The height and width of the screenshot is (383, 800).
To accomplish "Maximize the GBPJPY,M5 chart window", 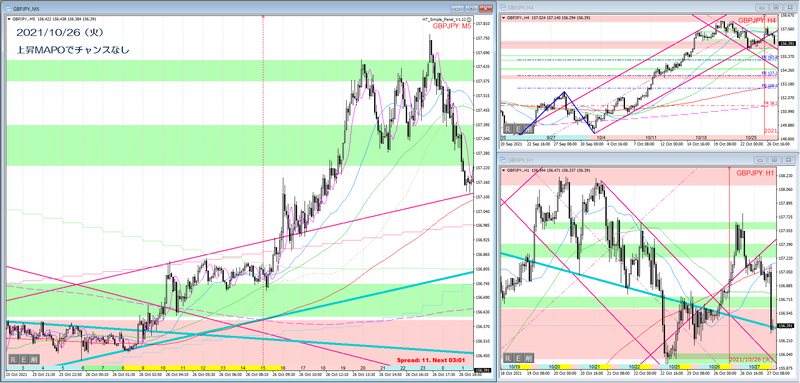I will tap(471, 8).
